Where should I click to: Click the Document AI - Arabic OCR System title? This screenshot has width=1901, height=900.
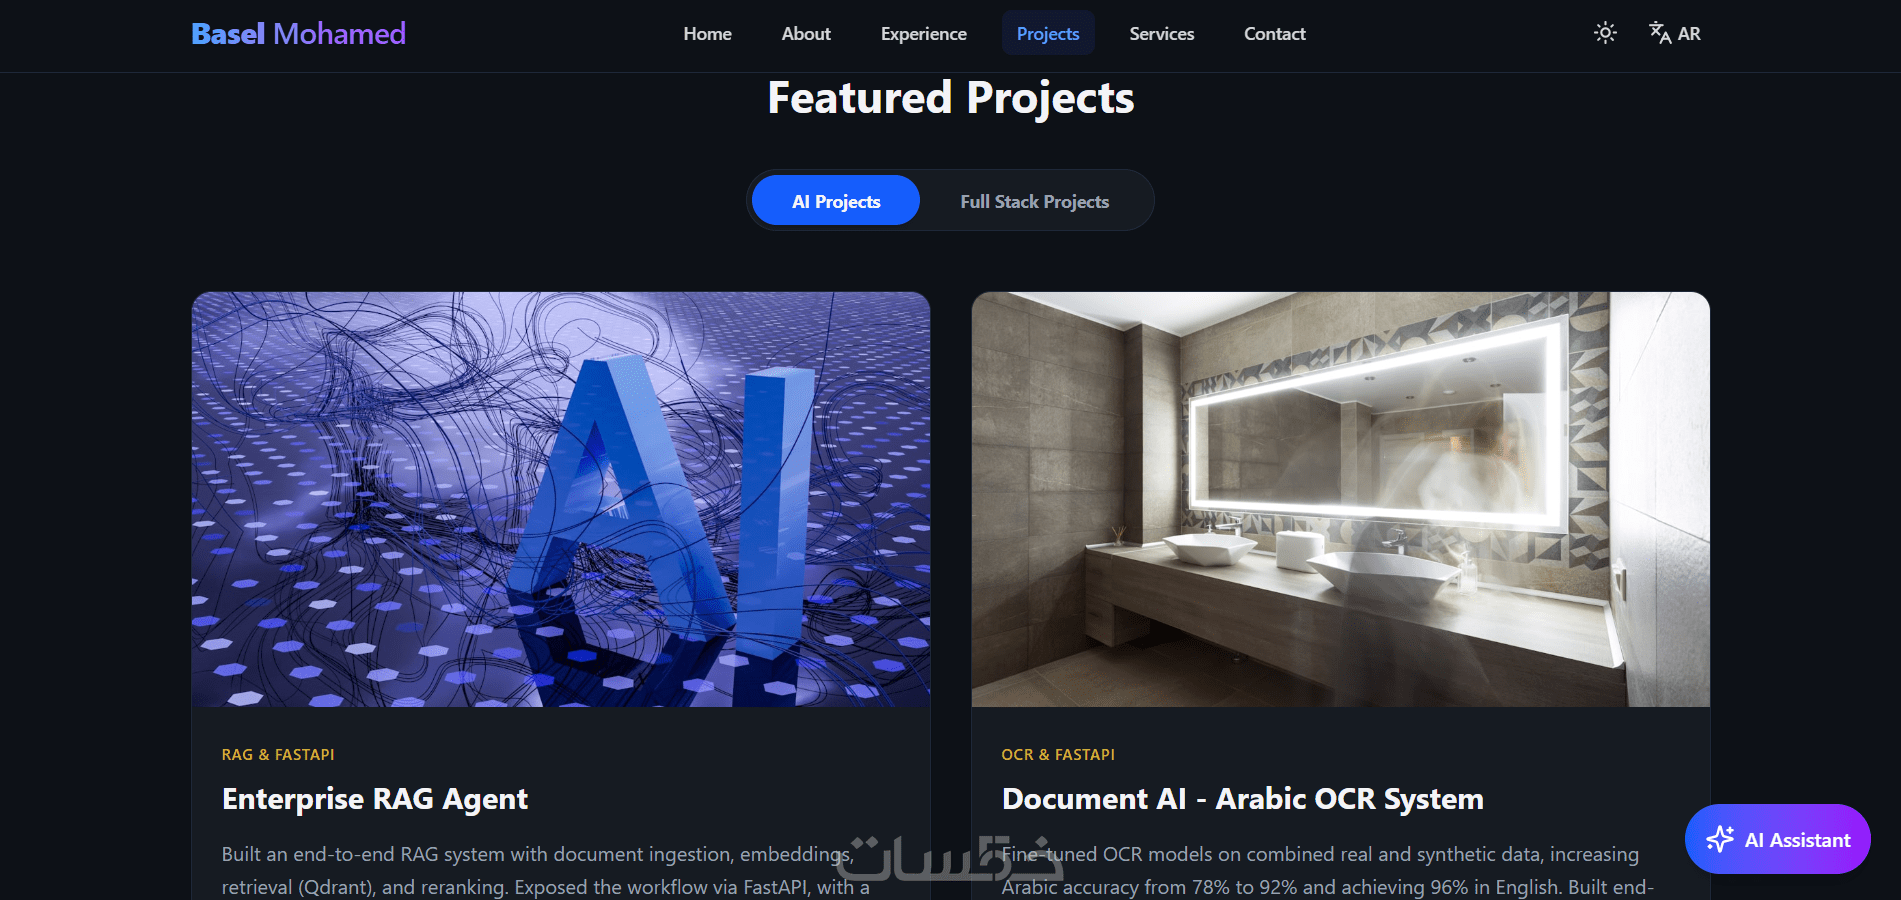[x=1243, y=799]
